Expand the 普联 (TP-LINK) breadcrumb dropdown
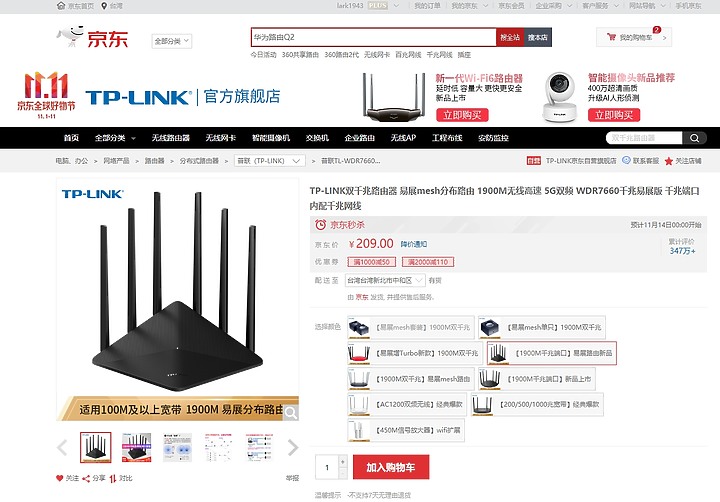 270,161
